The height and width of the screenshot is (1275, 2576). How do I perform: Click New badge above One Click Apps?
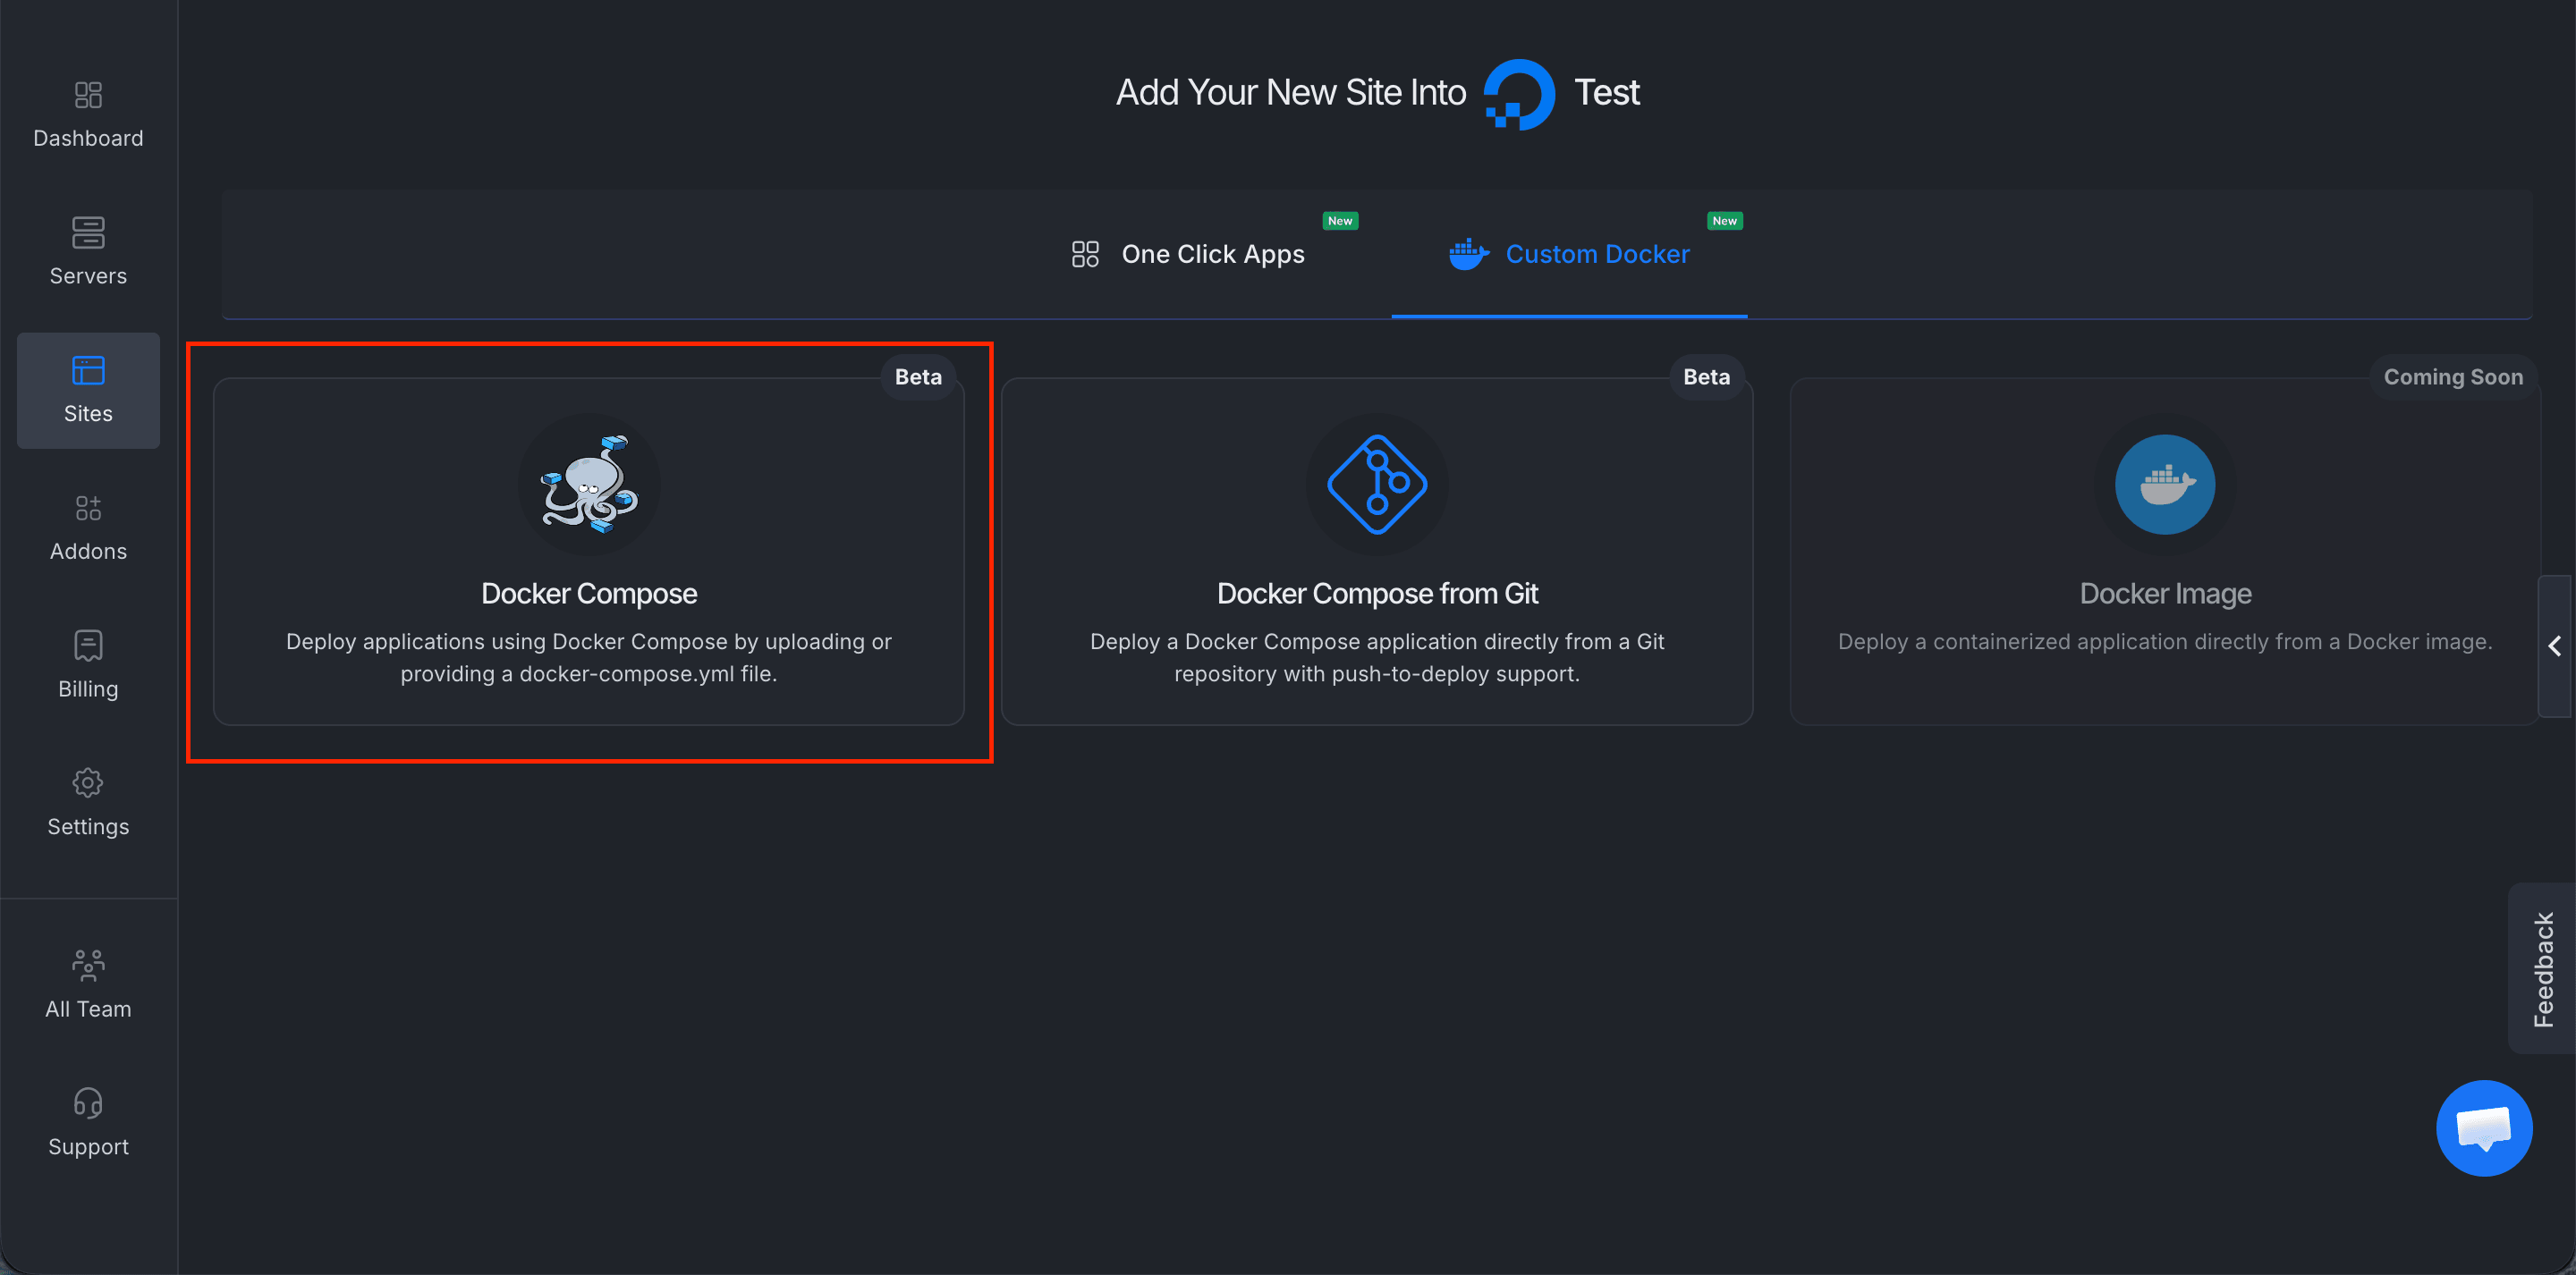pos(1340,221)
